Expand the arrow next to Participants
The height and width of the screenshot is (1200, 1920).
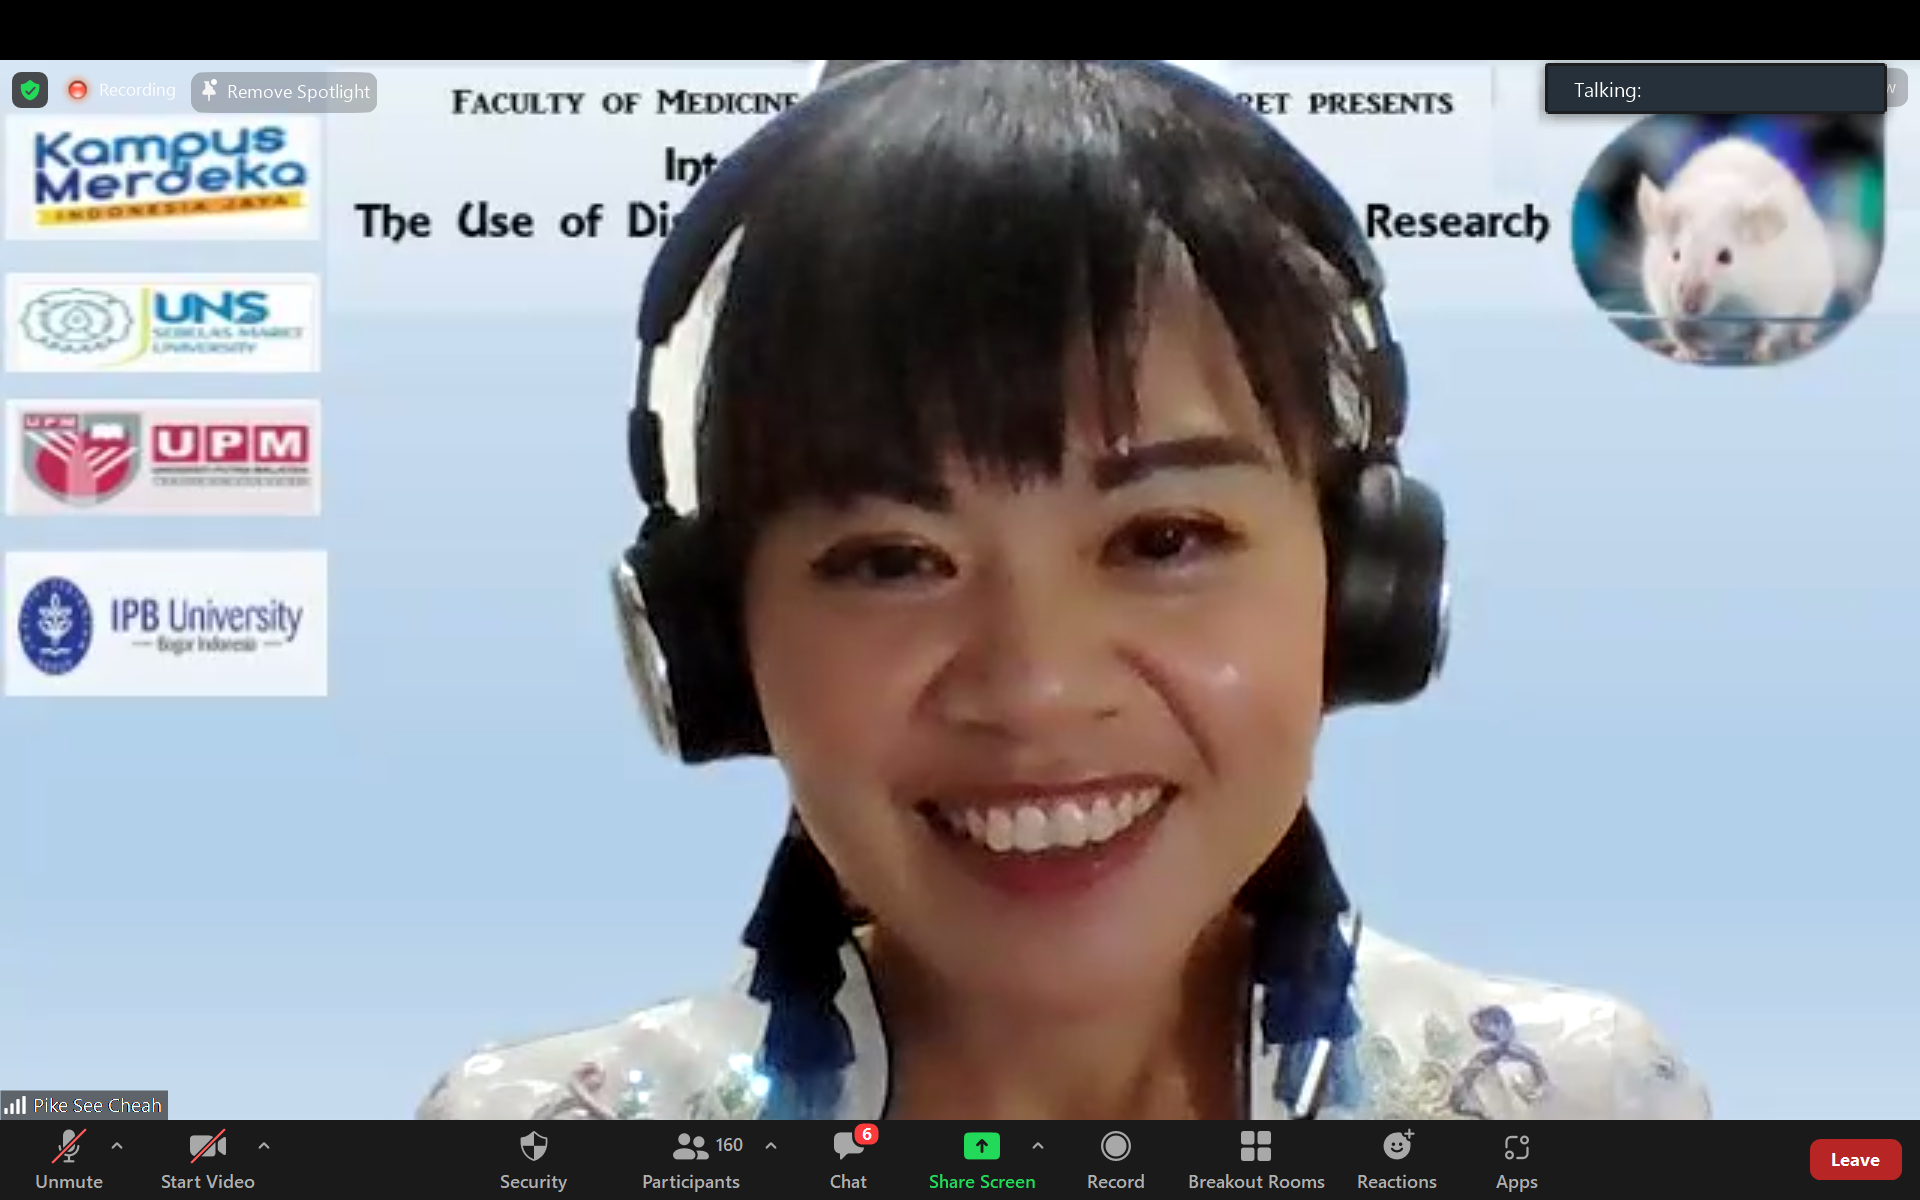point(771,1146)
